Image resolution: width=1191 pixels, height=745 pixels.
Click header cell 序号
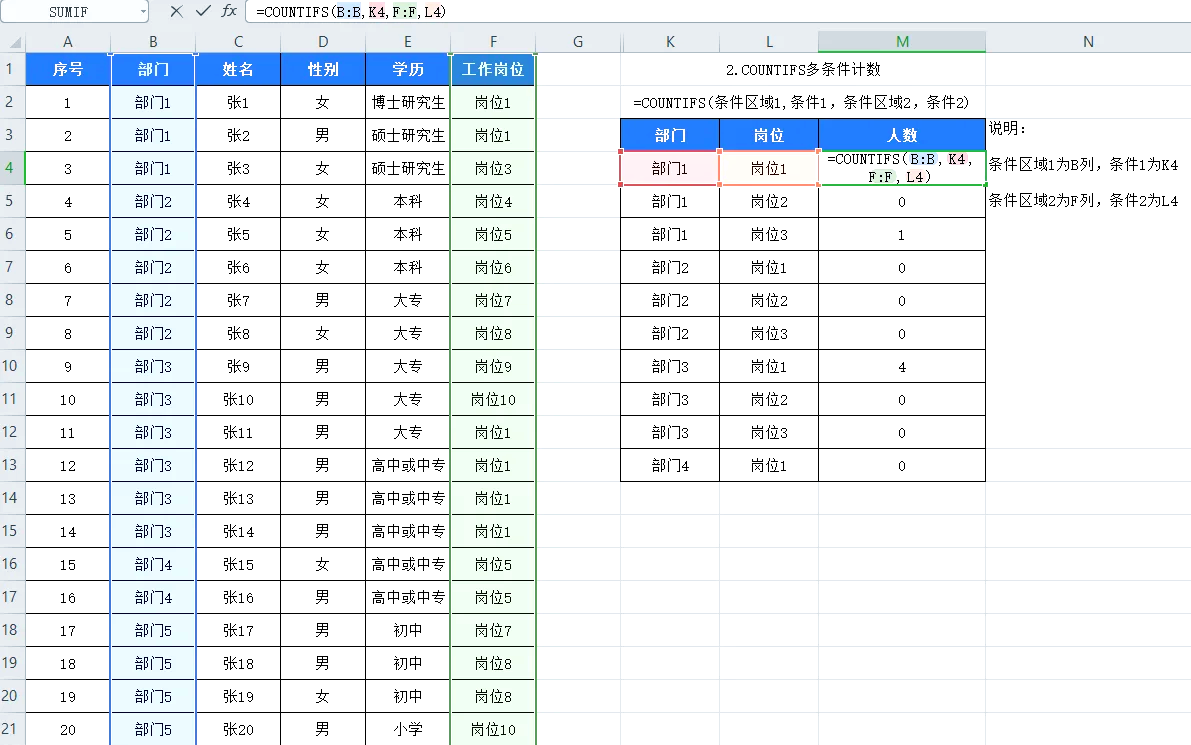point(68,69)
